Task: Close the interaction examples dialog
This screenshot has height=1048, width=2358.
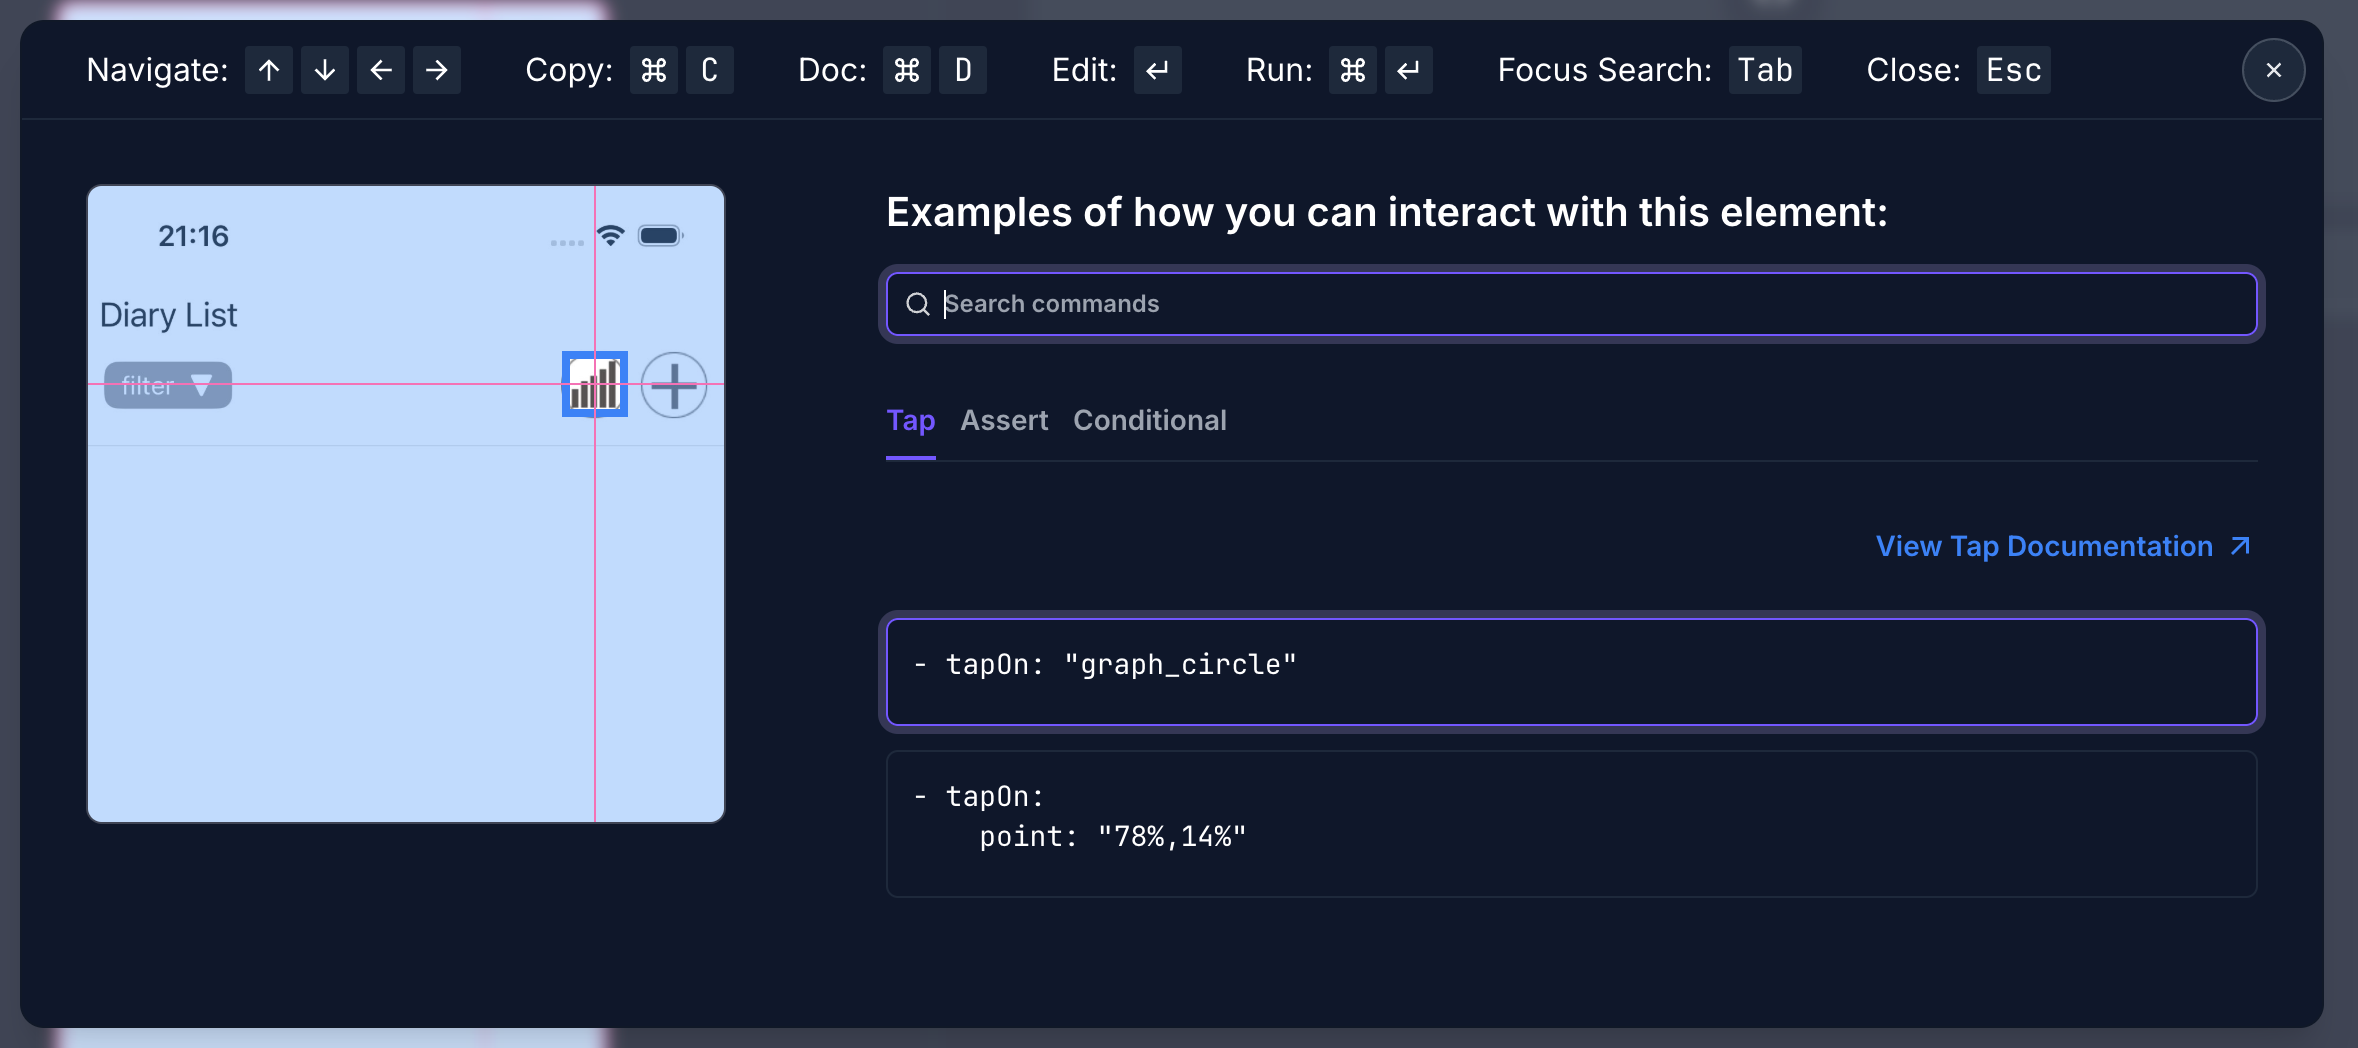Action: point(2274,70)
